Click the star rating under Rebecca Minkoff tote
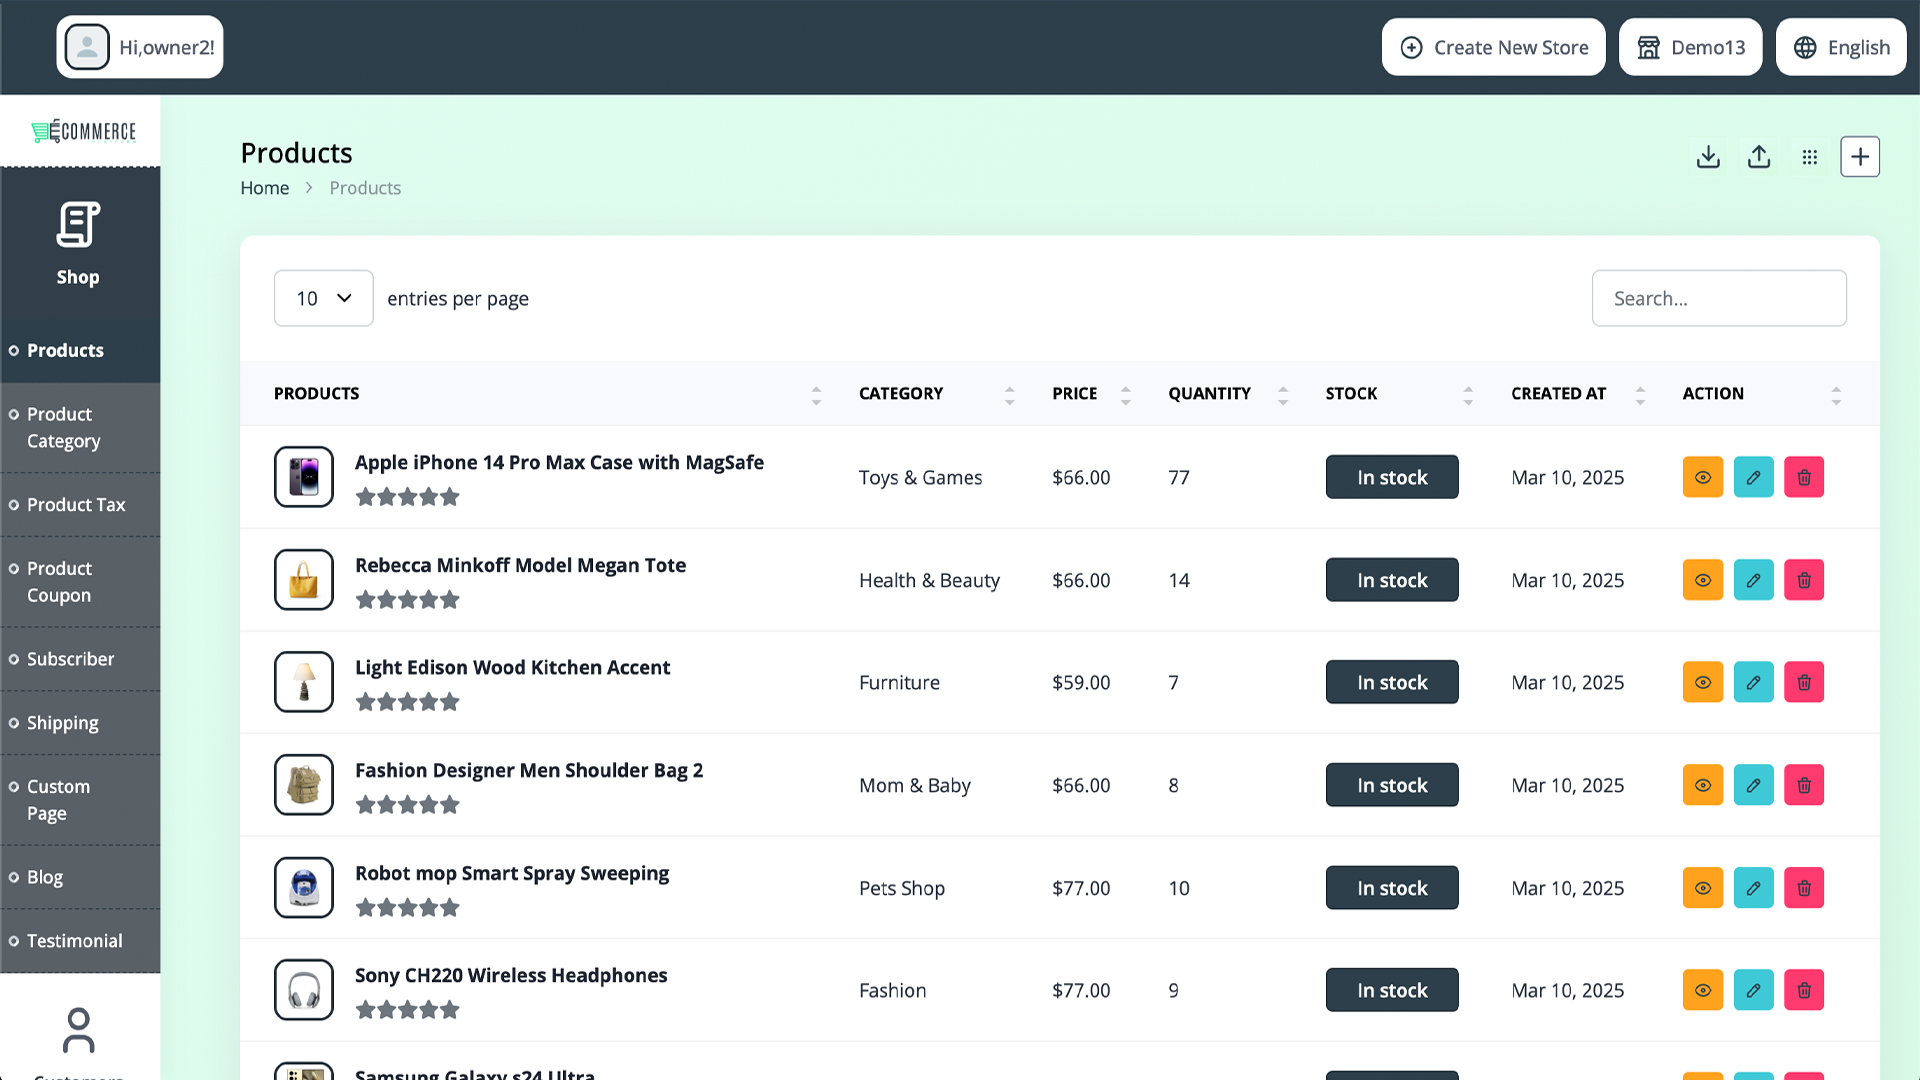Image resolution: width=1920 pixels, height=1080 pixels. click(x=407, y=600)
